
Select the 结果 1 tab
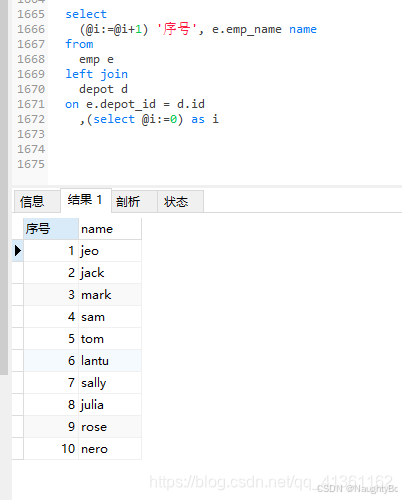click(86, 200)
